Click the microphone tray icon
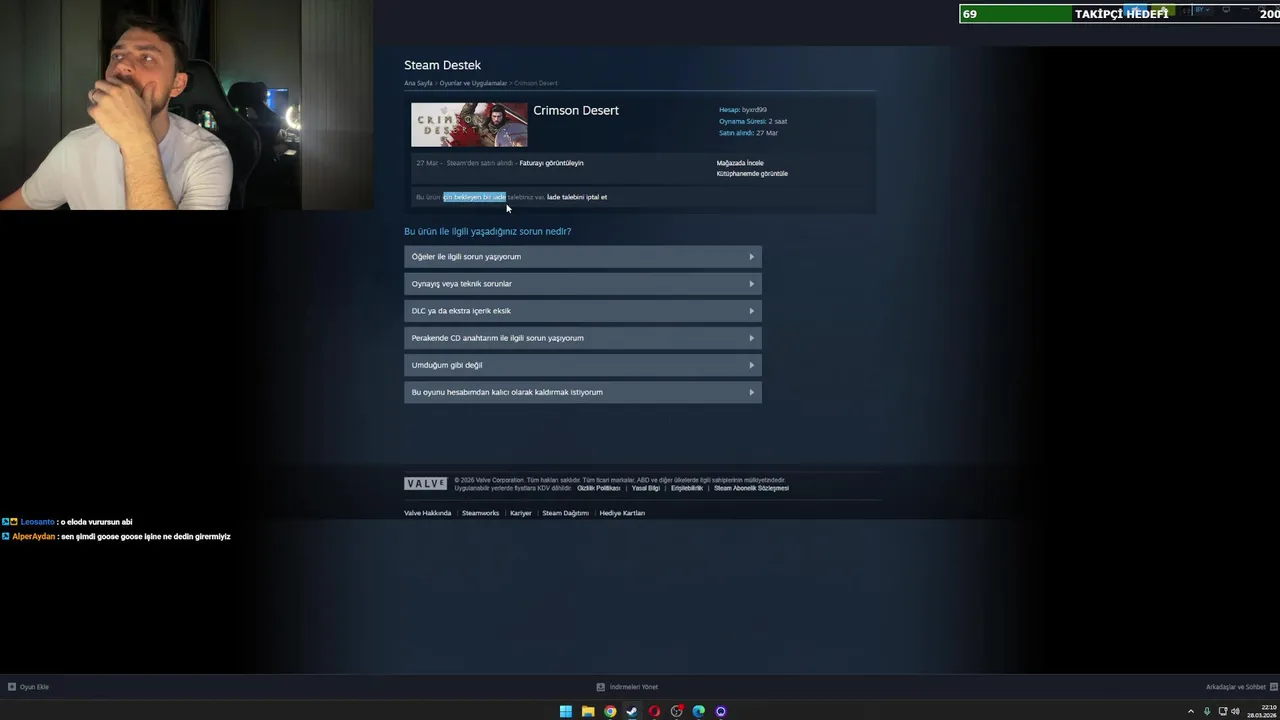This screenshot has height=720, width=1280. [1207, 712]
